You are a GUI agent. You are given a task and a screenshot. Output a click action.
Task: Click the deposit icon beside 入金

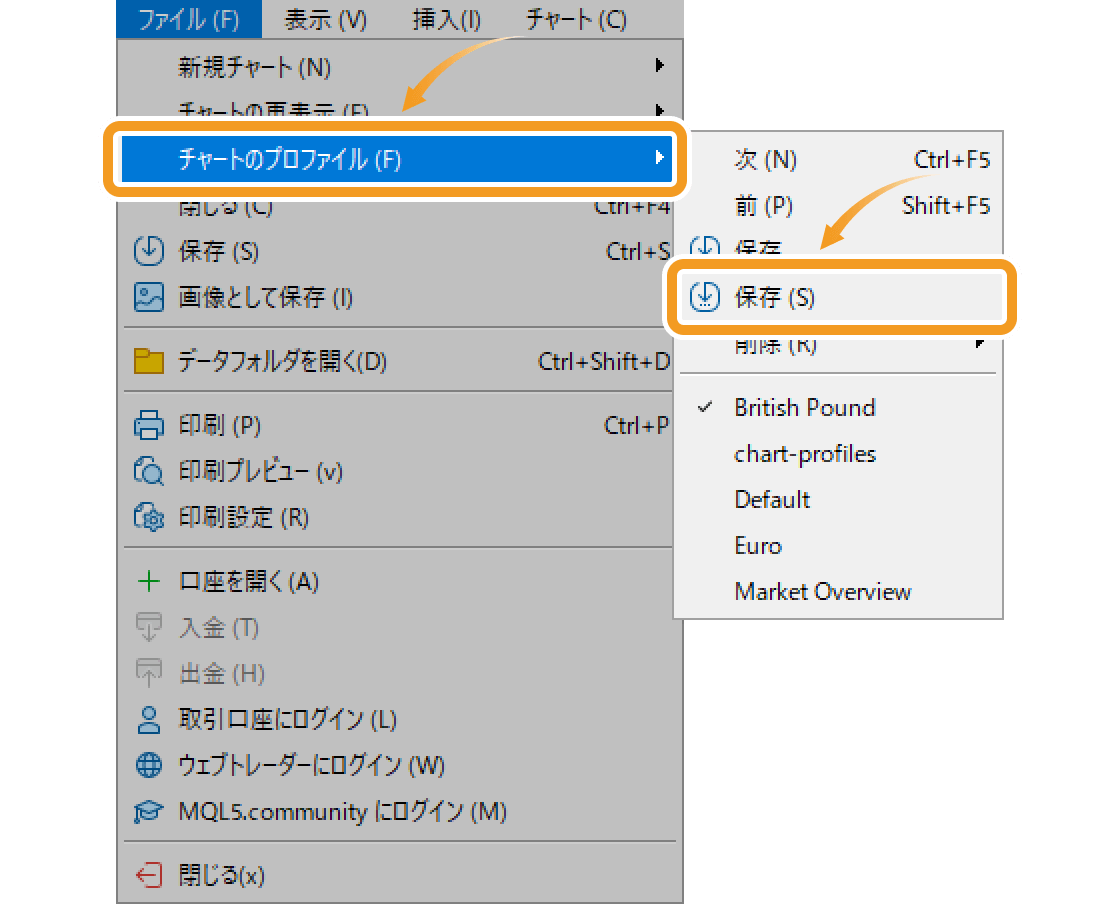click(x=149, y=628)
